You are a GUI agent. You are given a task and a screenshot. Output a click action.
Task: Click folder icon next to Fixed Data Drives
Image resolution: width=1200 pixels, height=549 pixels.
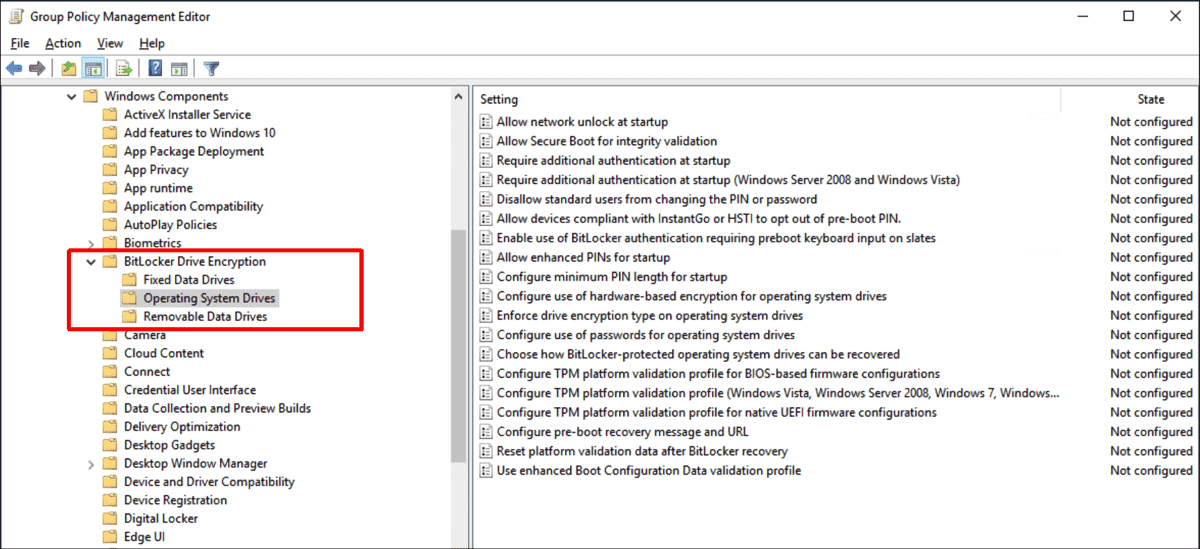[129, 280]
